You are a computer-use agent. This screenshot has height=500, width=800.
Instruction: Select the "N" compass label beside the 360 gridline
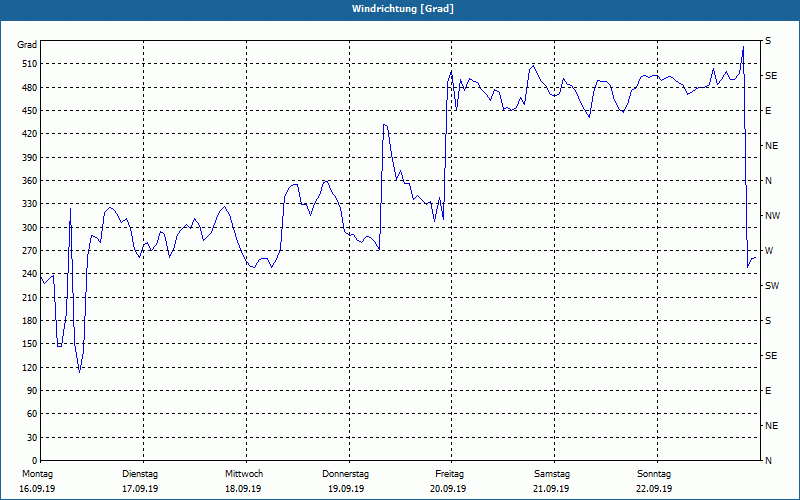(x=768, y=181)
